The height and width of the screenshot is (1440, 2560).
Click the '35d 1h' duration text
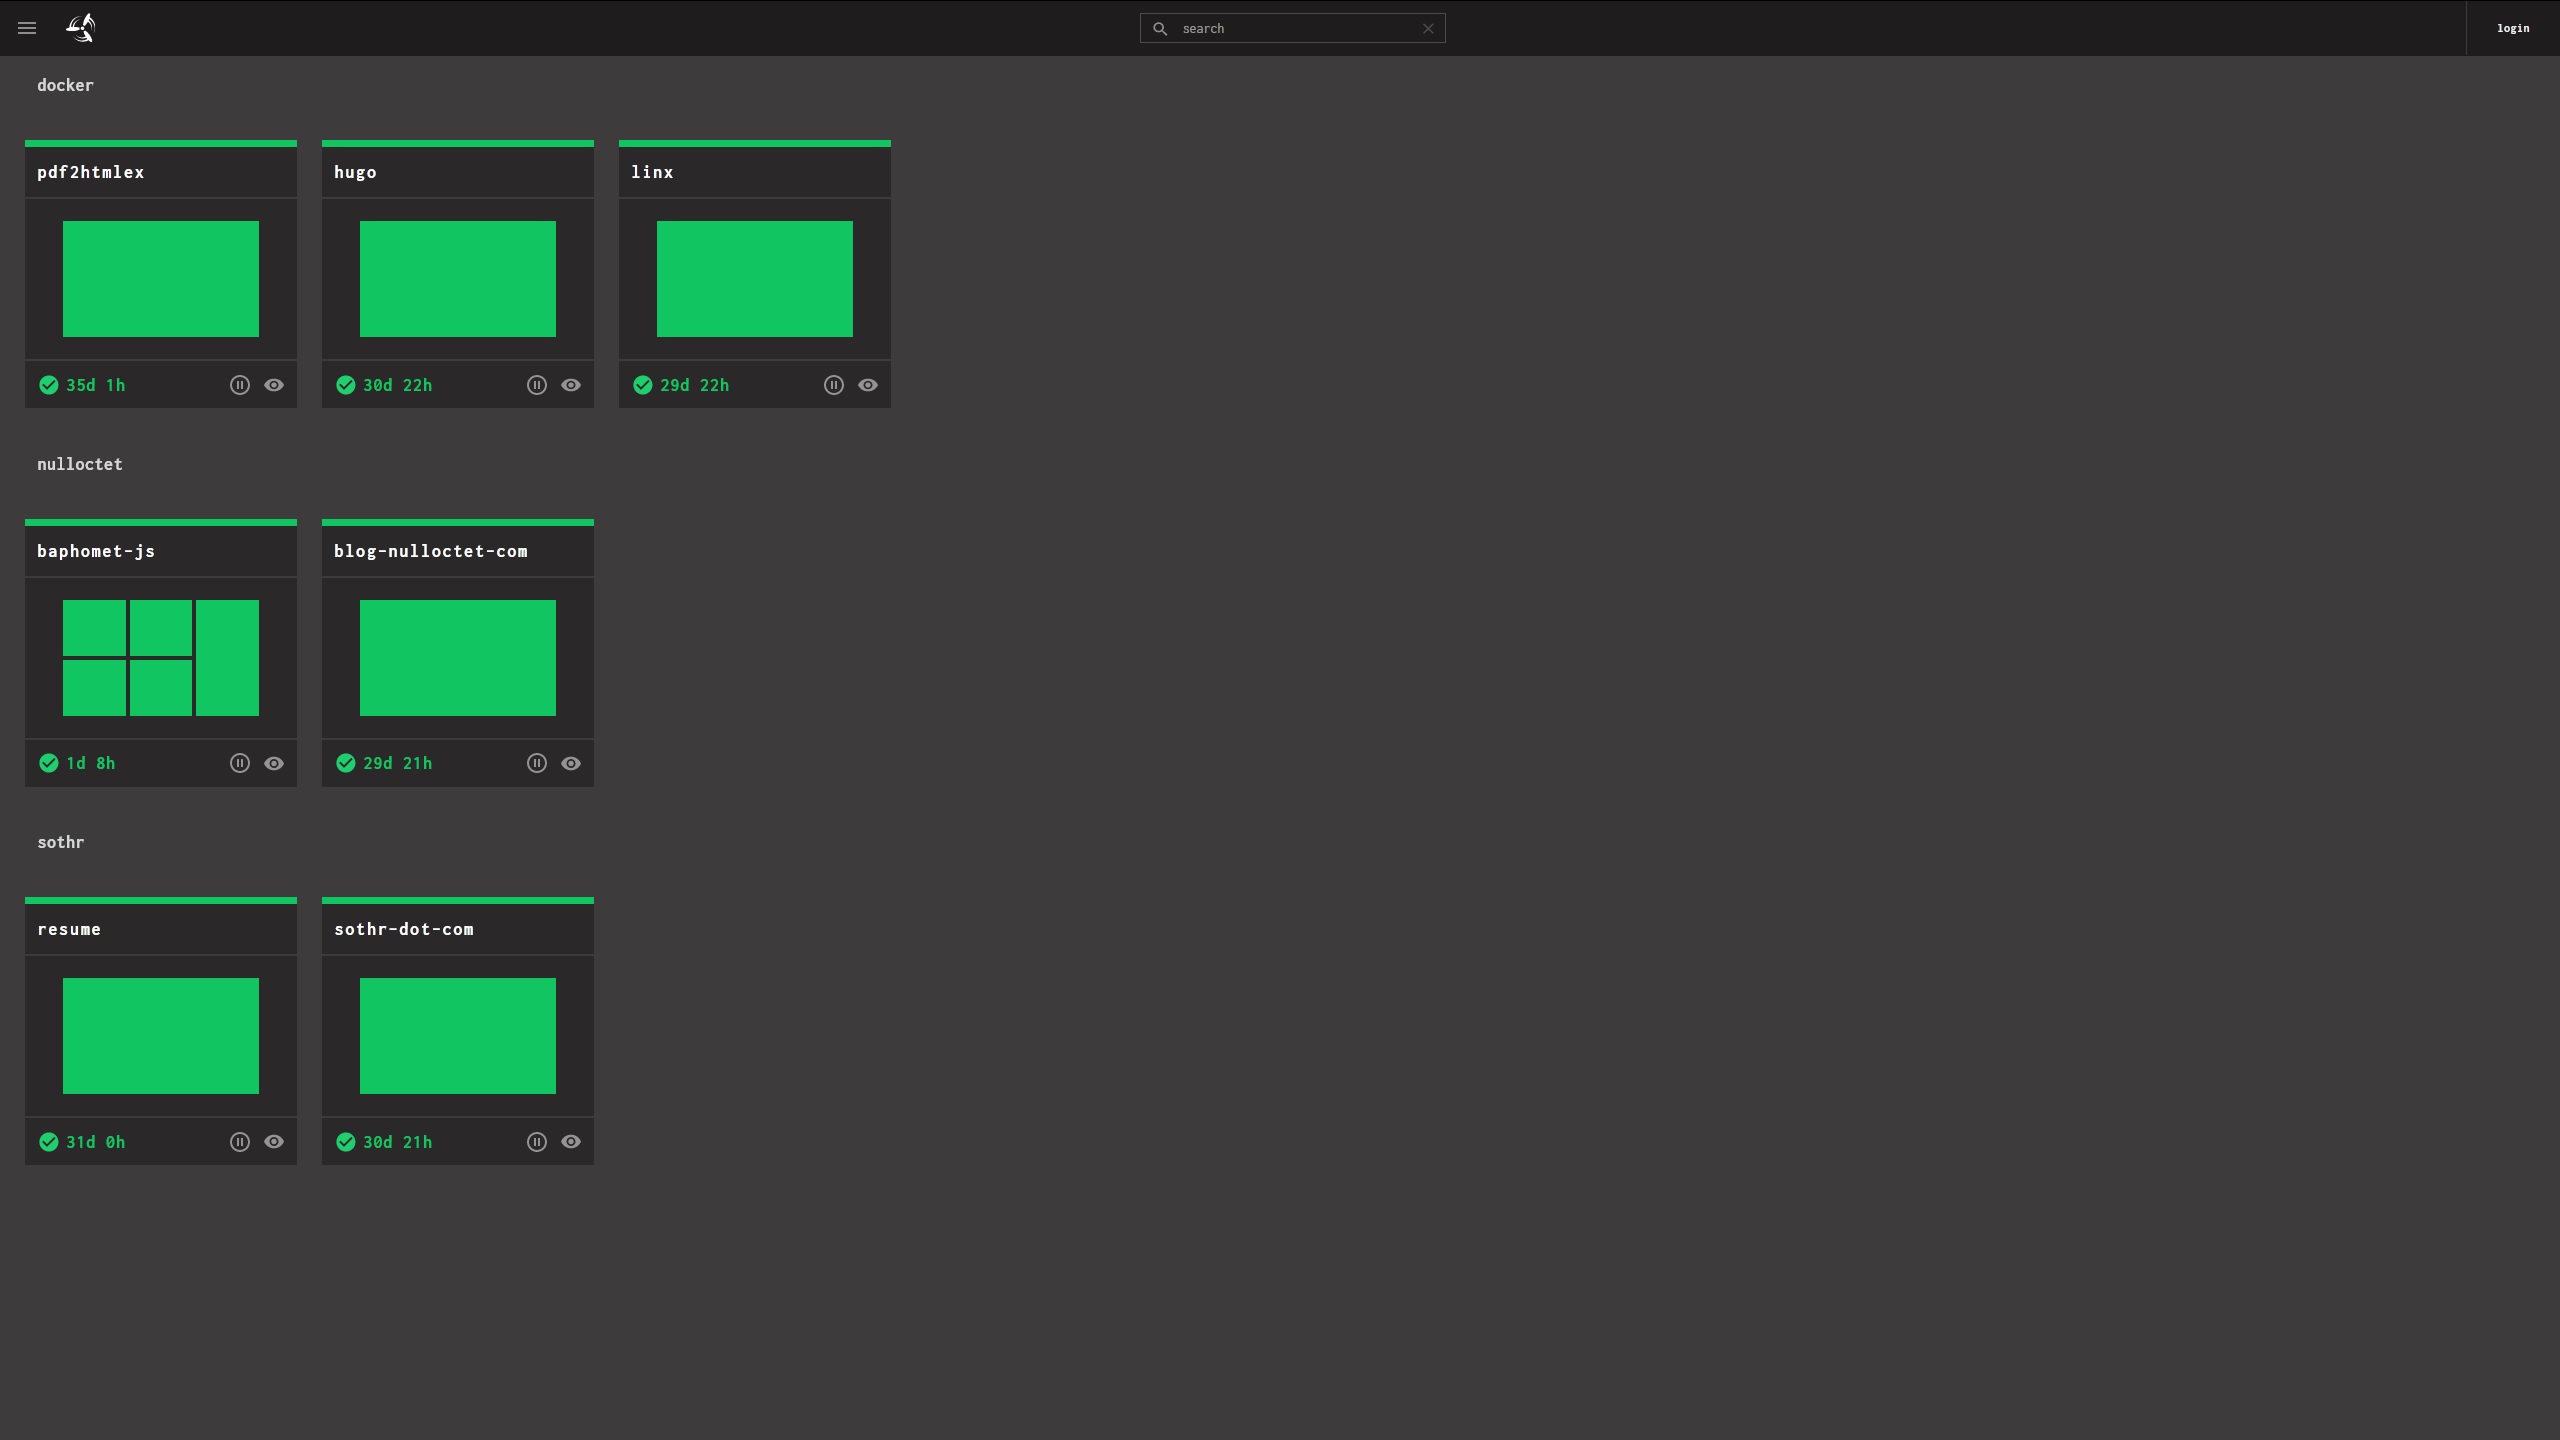[96, 385]
